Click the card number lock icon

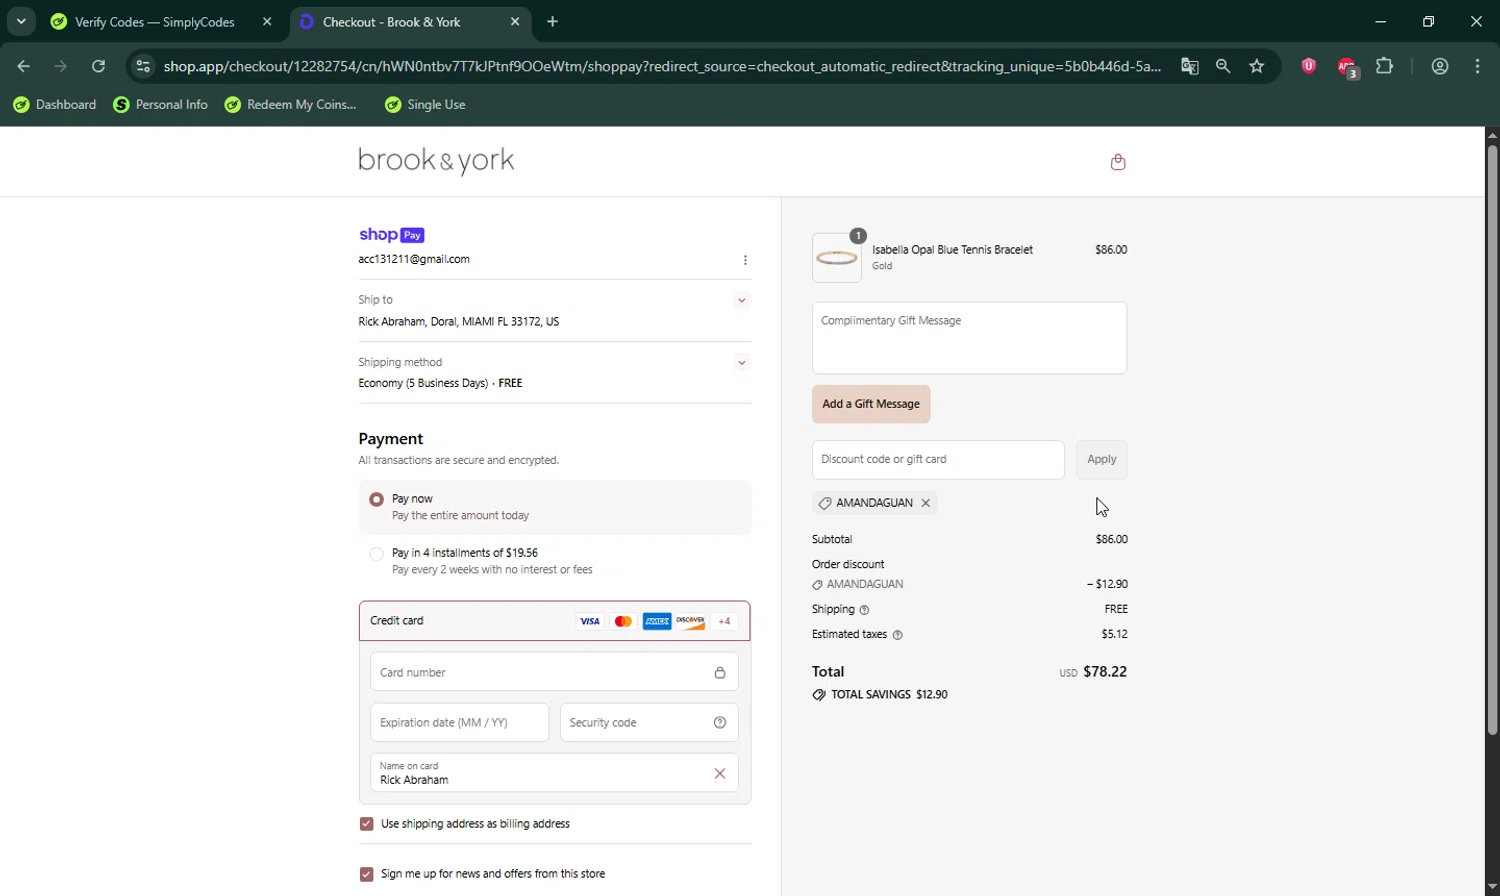pos(720,673)
